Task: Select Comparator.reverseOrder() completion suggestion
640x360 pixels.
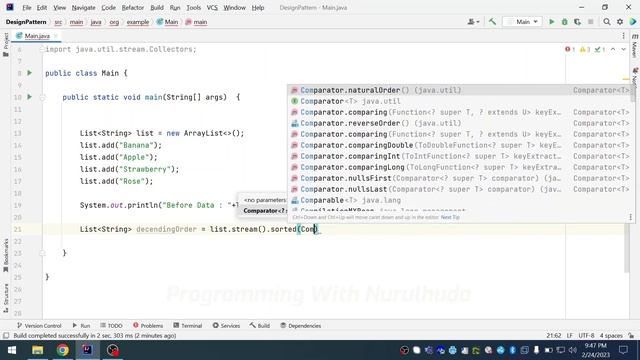Action: click(459, 123)
